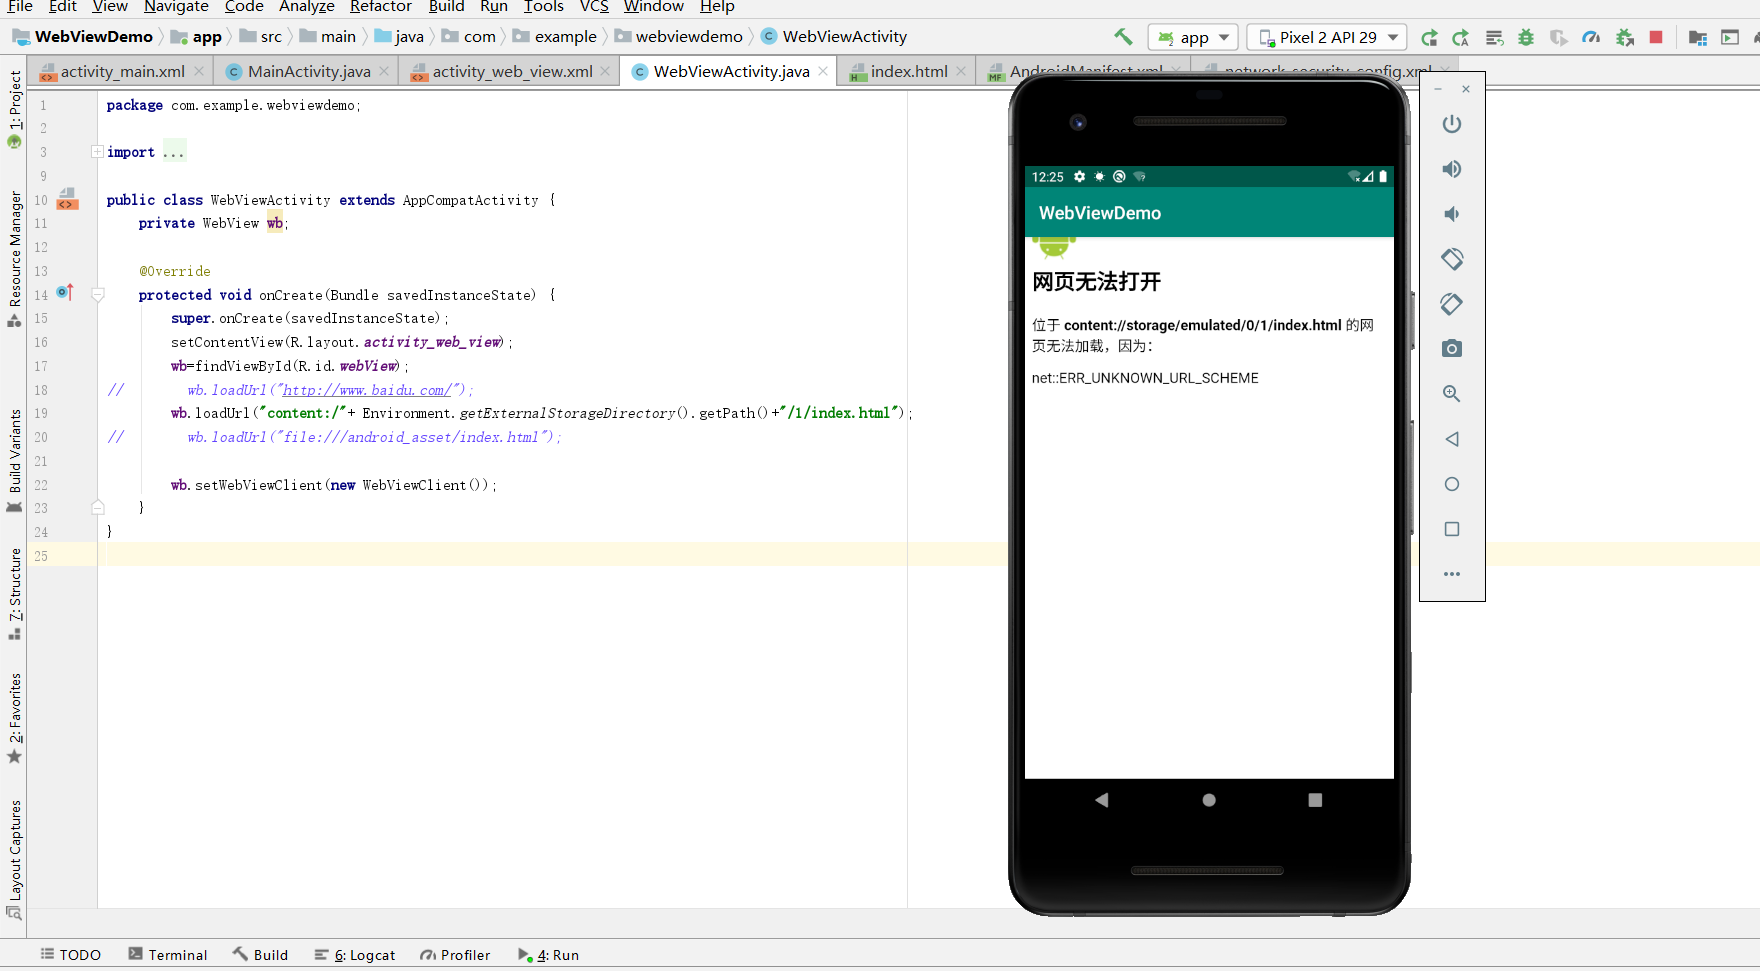Open the Run tool window
Image resolution: width=1760 pixels, height=971 pixels.
549,955
